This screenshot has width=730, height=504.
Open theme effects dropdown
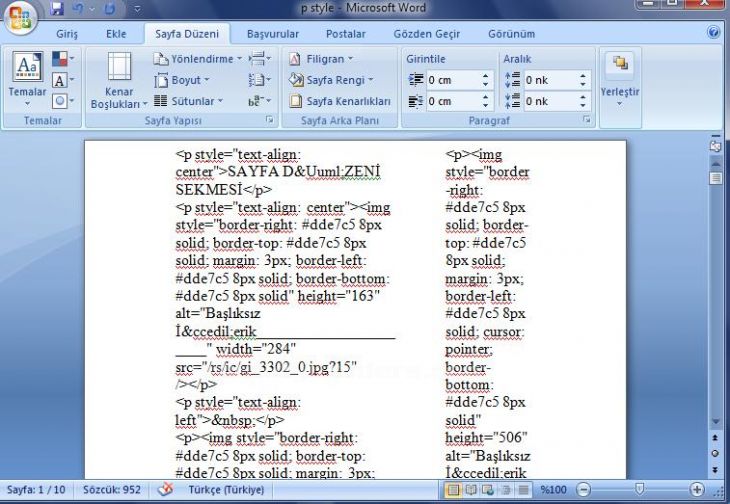(x=63, y=101)
